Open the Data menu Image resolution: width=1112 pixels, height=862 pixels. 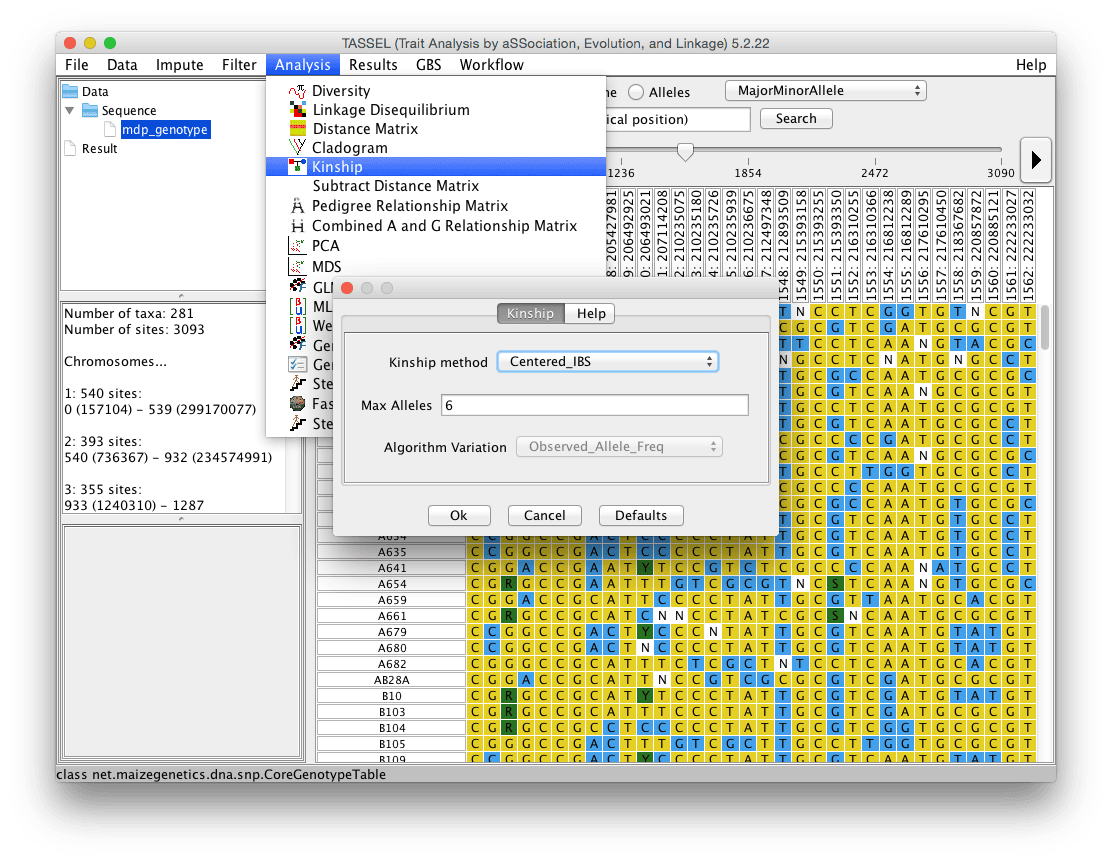point(122,65)
